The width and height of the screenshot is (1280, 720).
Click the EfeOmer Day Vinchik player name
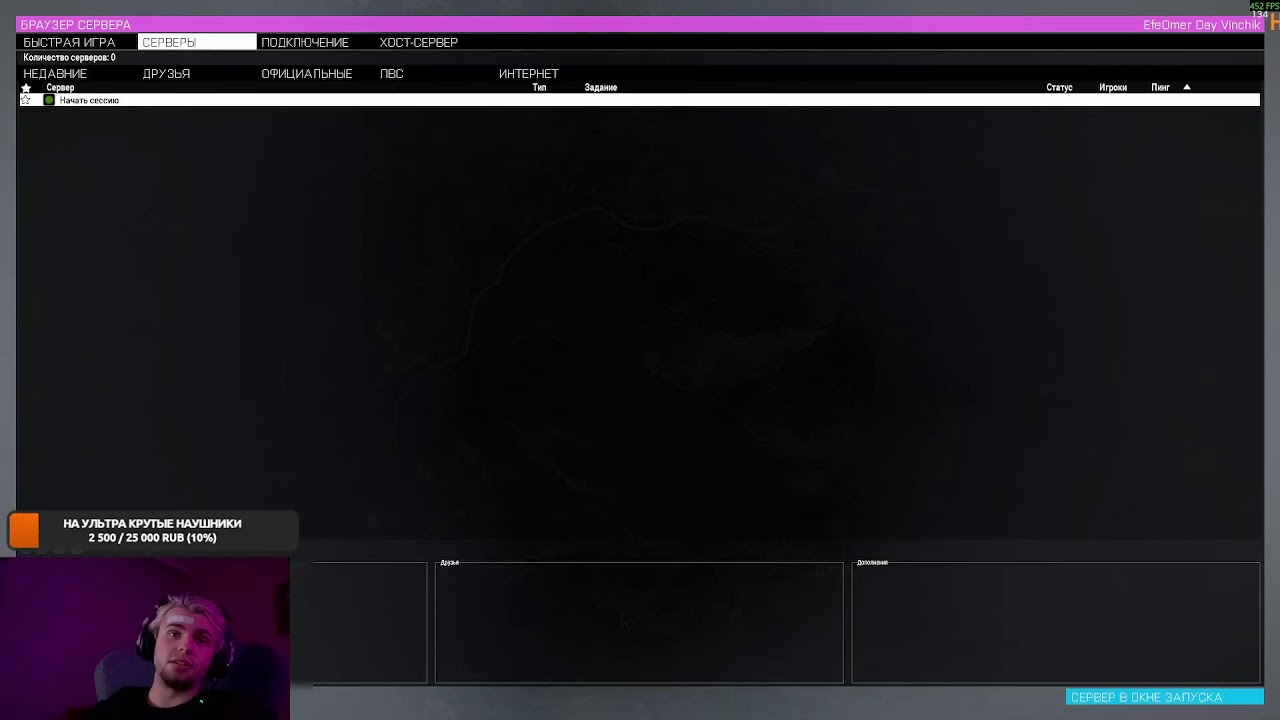coord(1201,25)
